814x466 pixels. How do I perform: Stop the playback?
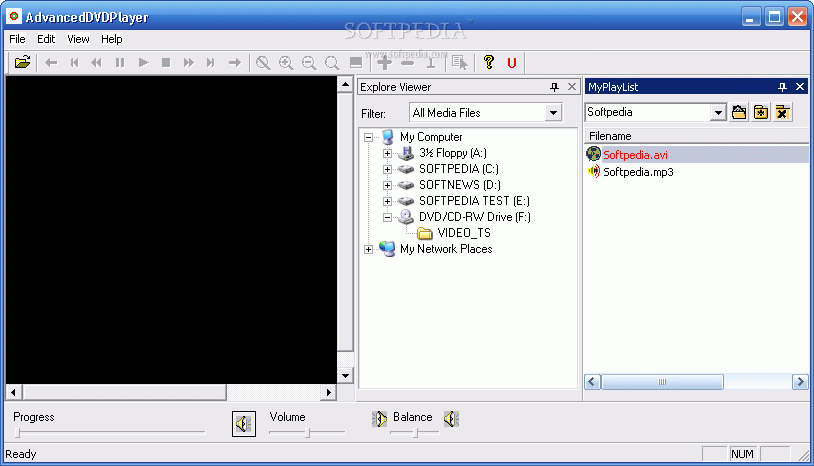click(166, 63)
